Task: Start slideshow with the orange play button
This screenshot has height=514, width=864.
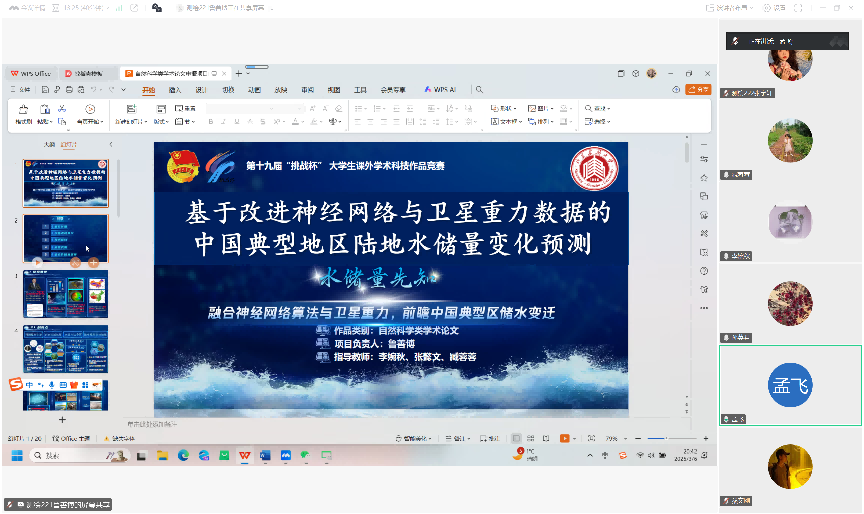Action: click(564, 439)
